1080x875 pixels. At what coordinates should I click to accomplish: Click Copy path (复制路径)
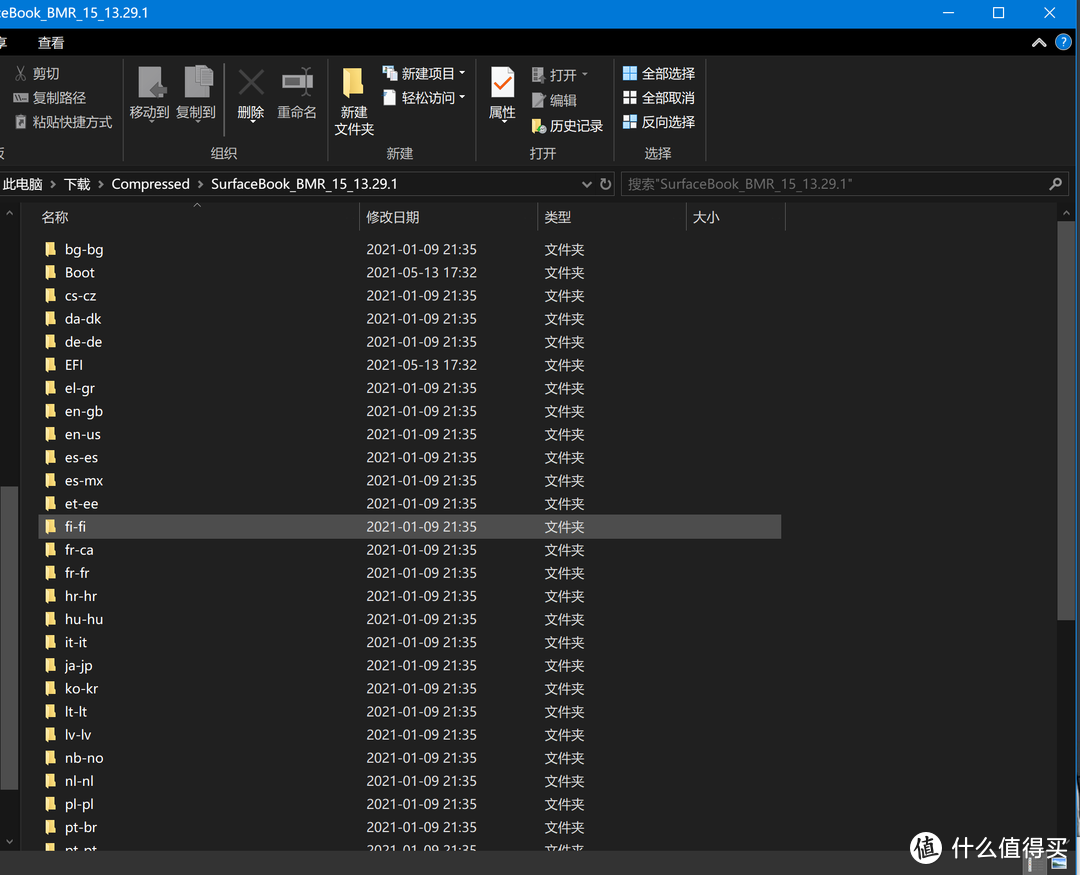pyautogui.click(x=50, y=98)
